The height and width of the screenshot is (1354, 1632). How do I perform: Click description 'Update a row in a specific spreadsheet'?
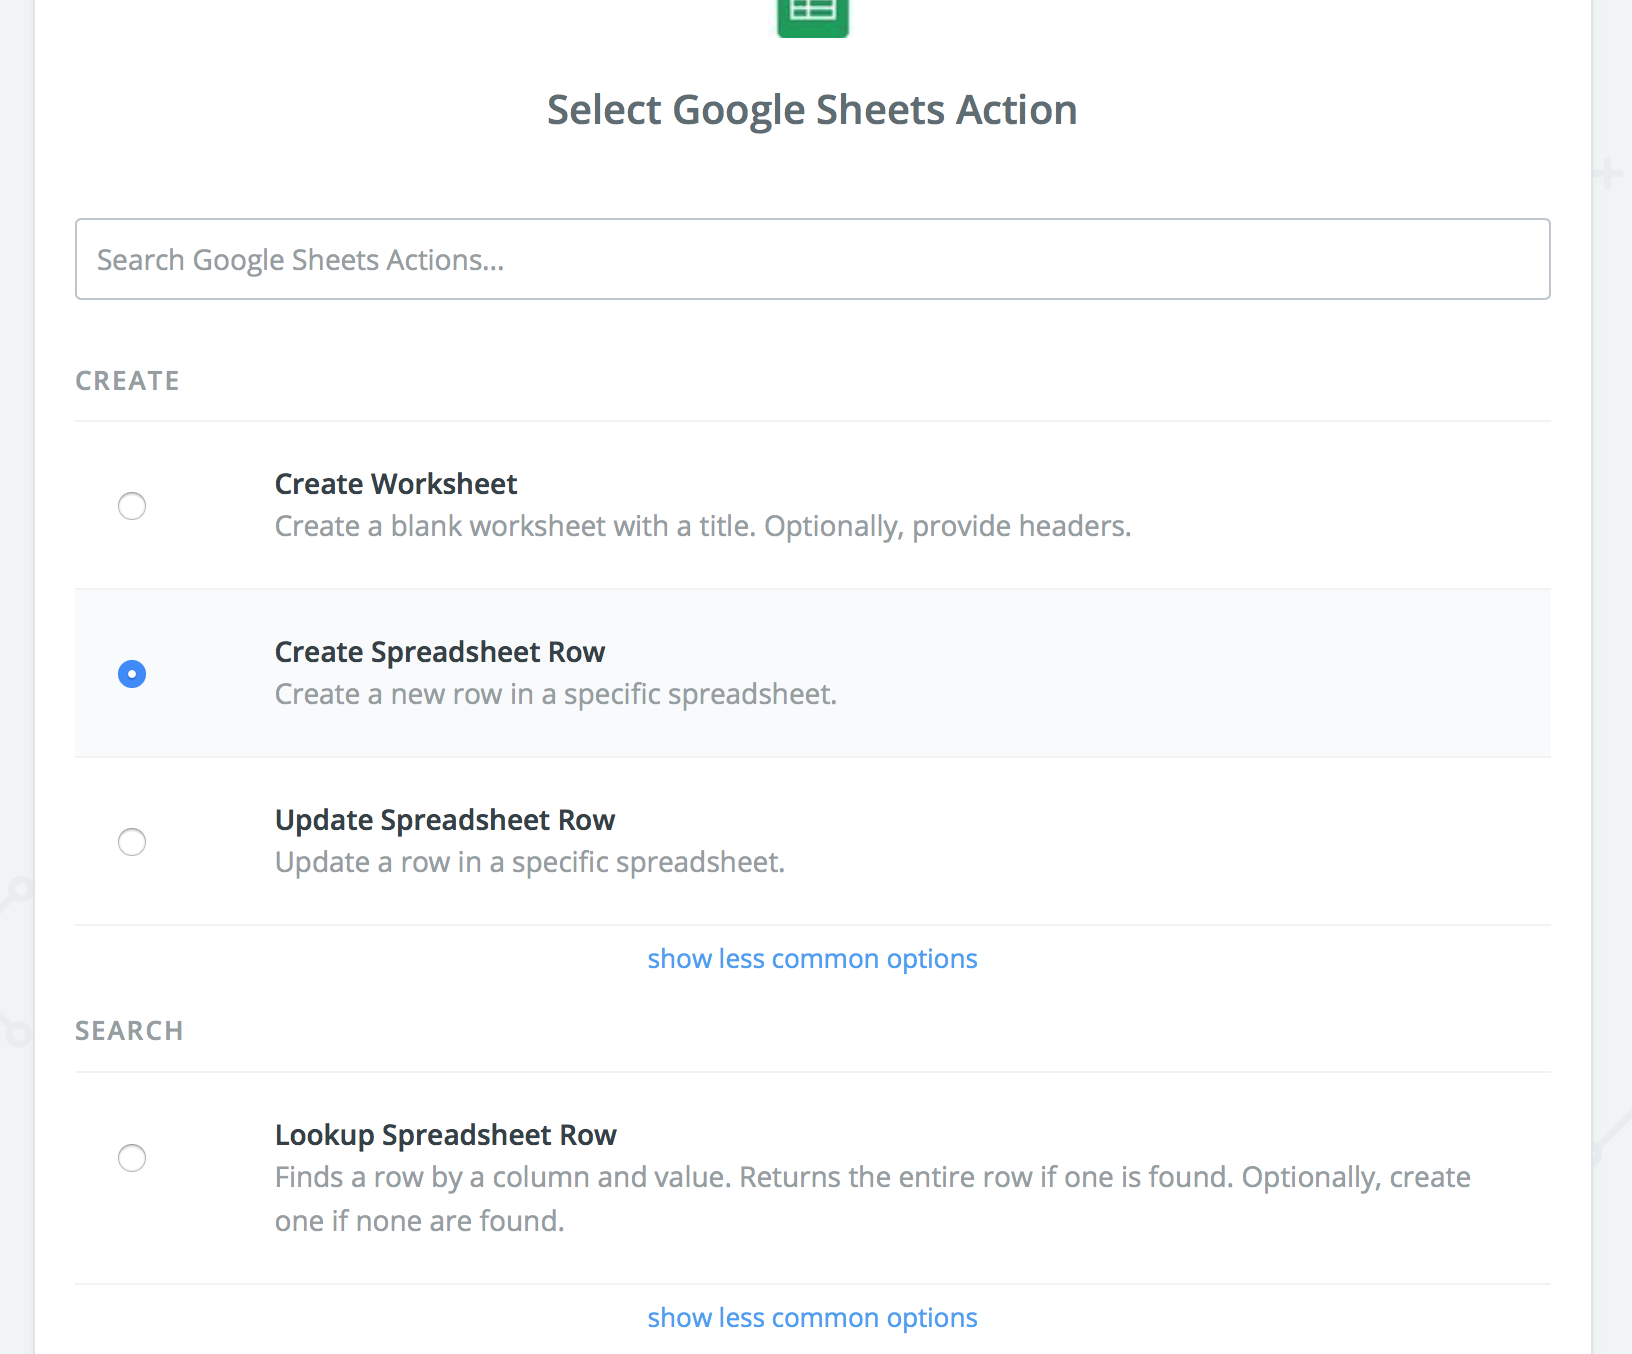point(529,862)
